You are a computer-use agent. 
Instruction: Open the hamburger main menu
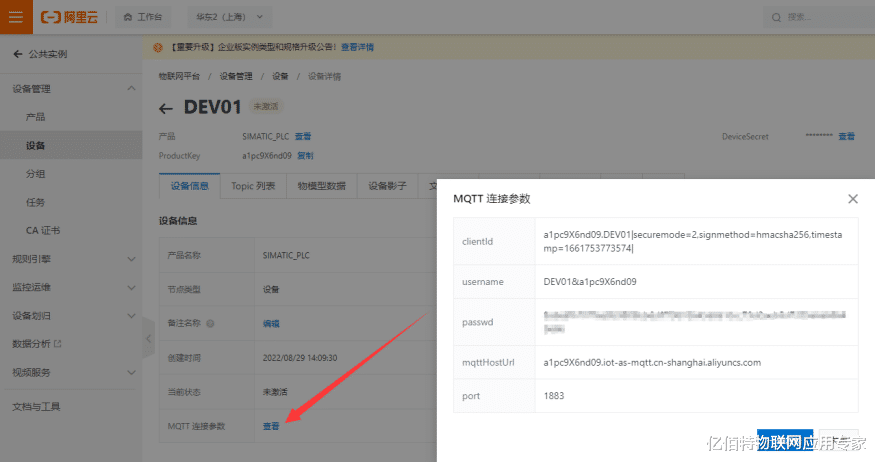pos(16,17)
